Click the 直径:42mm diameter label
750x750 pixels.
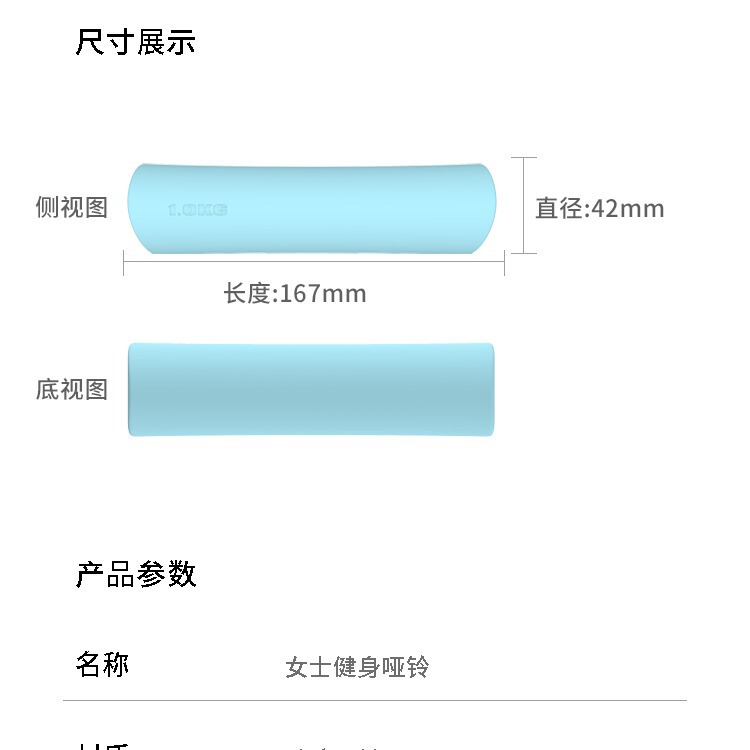pos(599,208)
